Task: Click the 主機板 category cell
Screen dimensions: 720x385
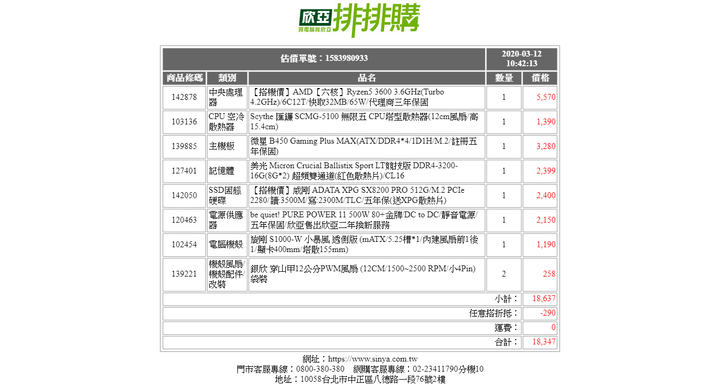Action: (227, 146)
